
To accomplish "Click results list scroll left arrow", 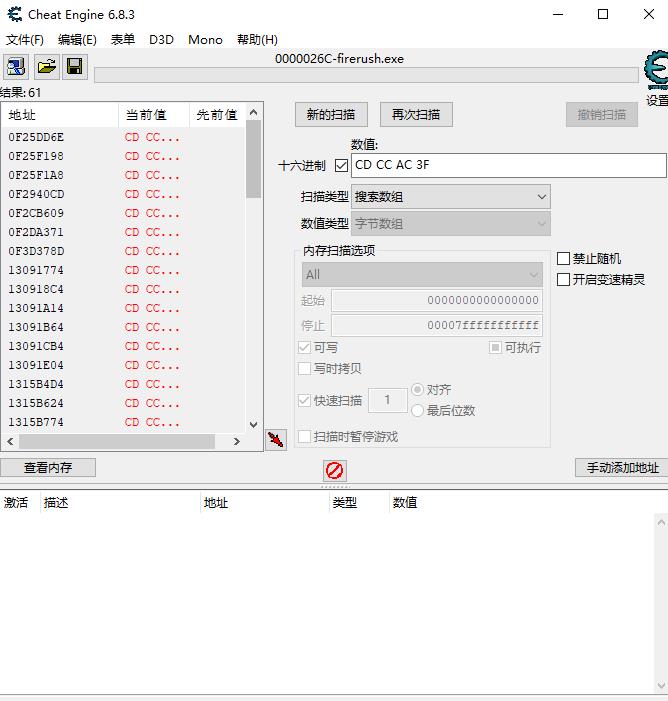I will coord(10,442).
